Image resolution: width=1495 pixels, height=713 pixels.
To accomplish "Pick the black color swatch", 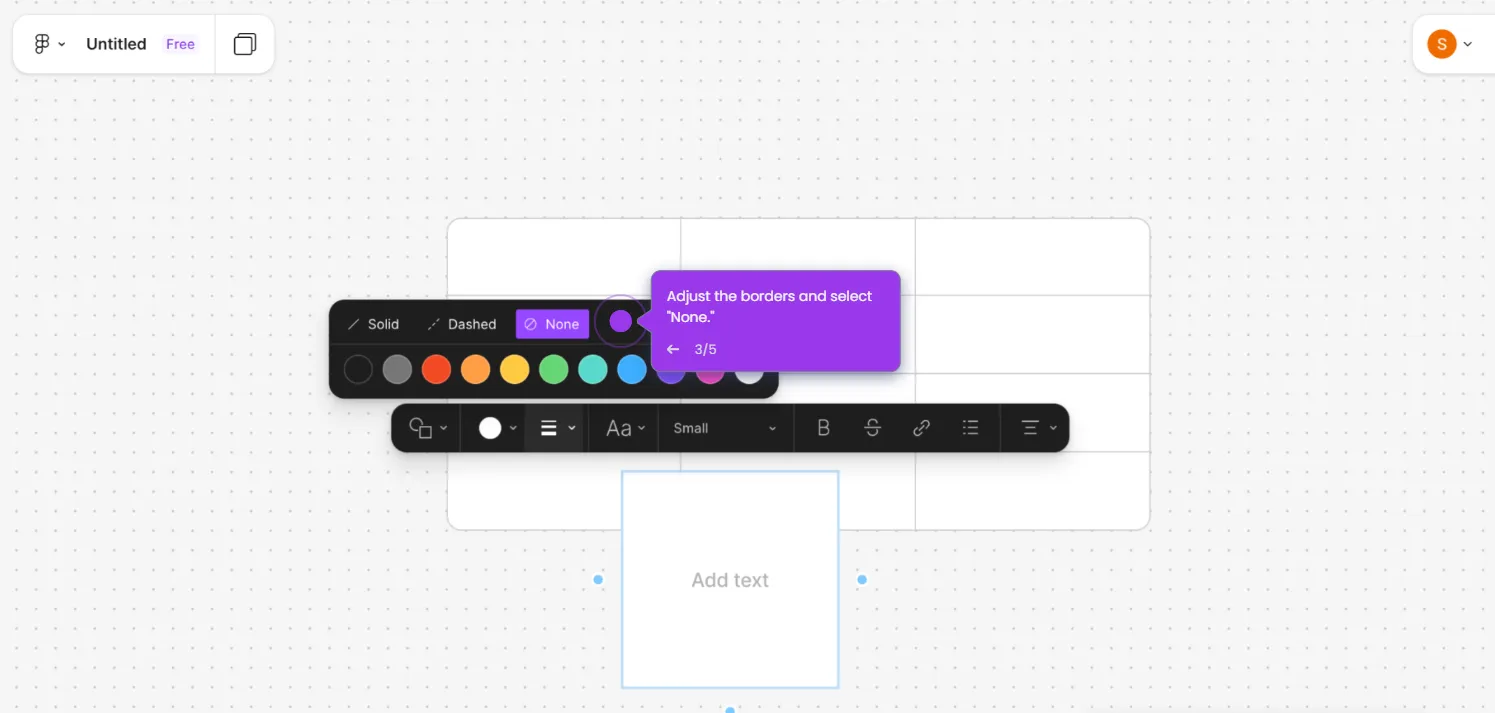I will [x=358, y=370].
